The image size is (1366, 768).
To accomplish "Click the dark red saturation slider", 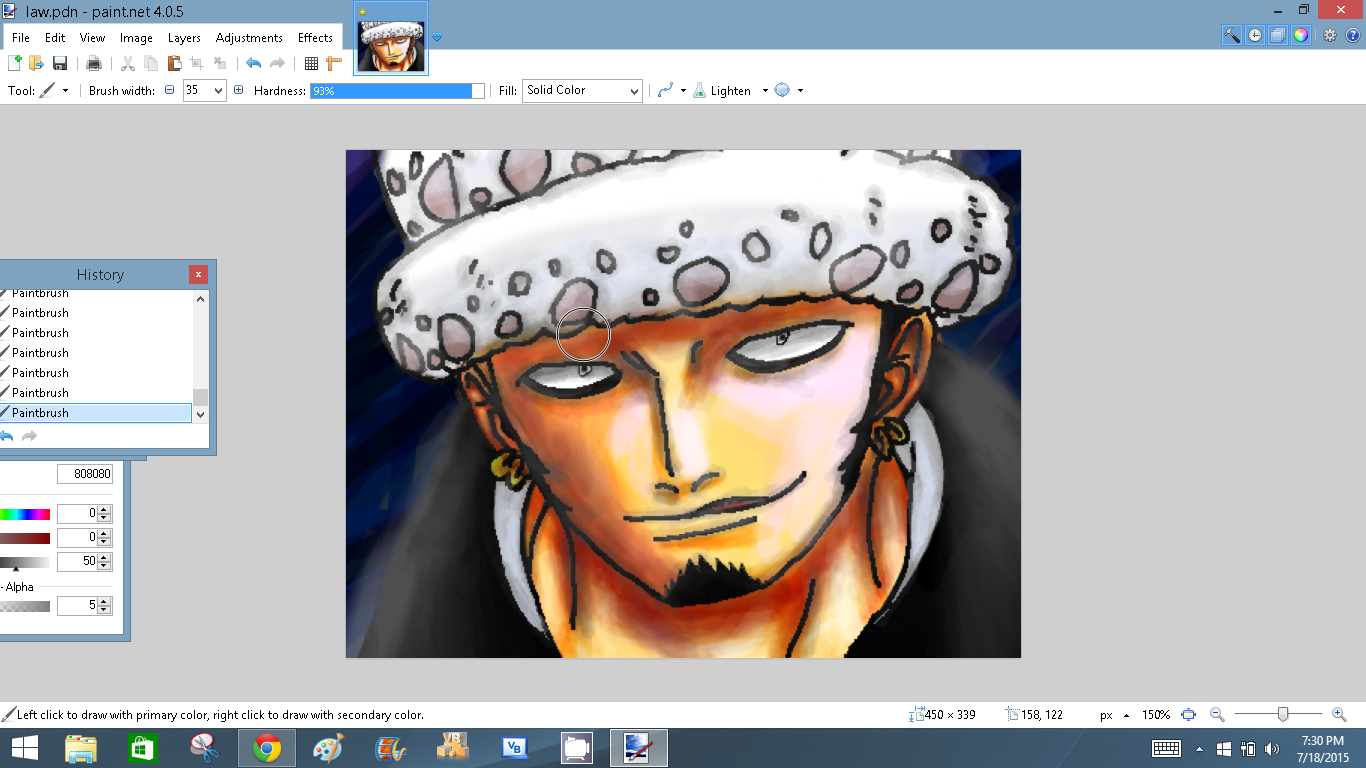I will coord(25,538).
